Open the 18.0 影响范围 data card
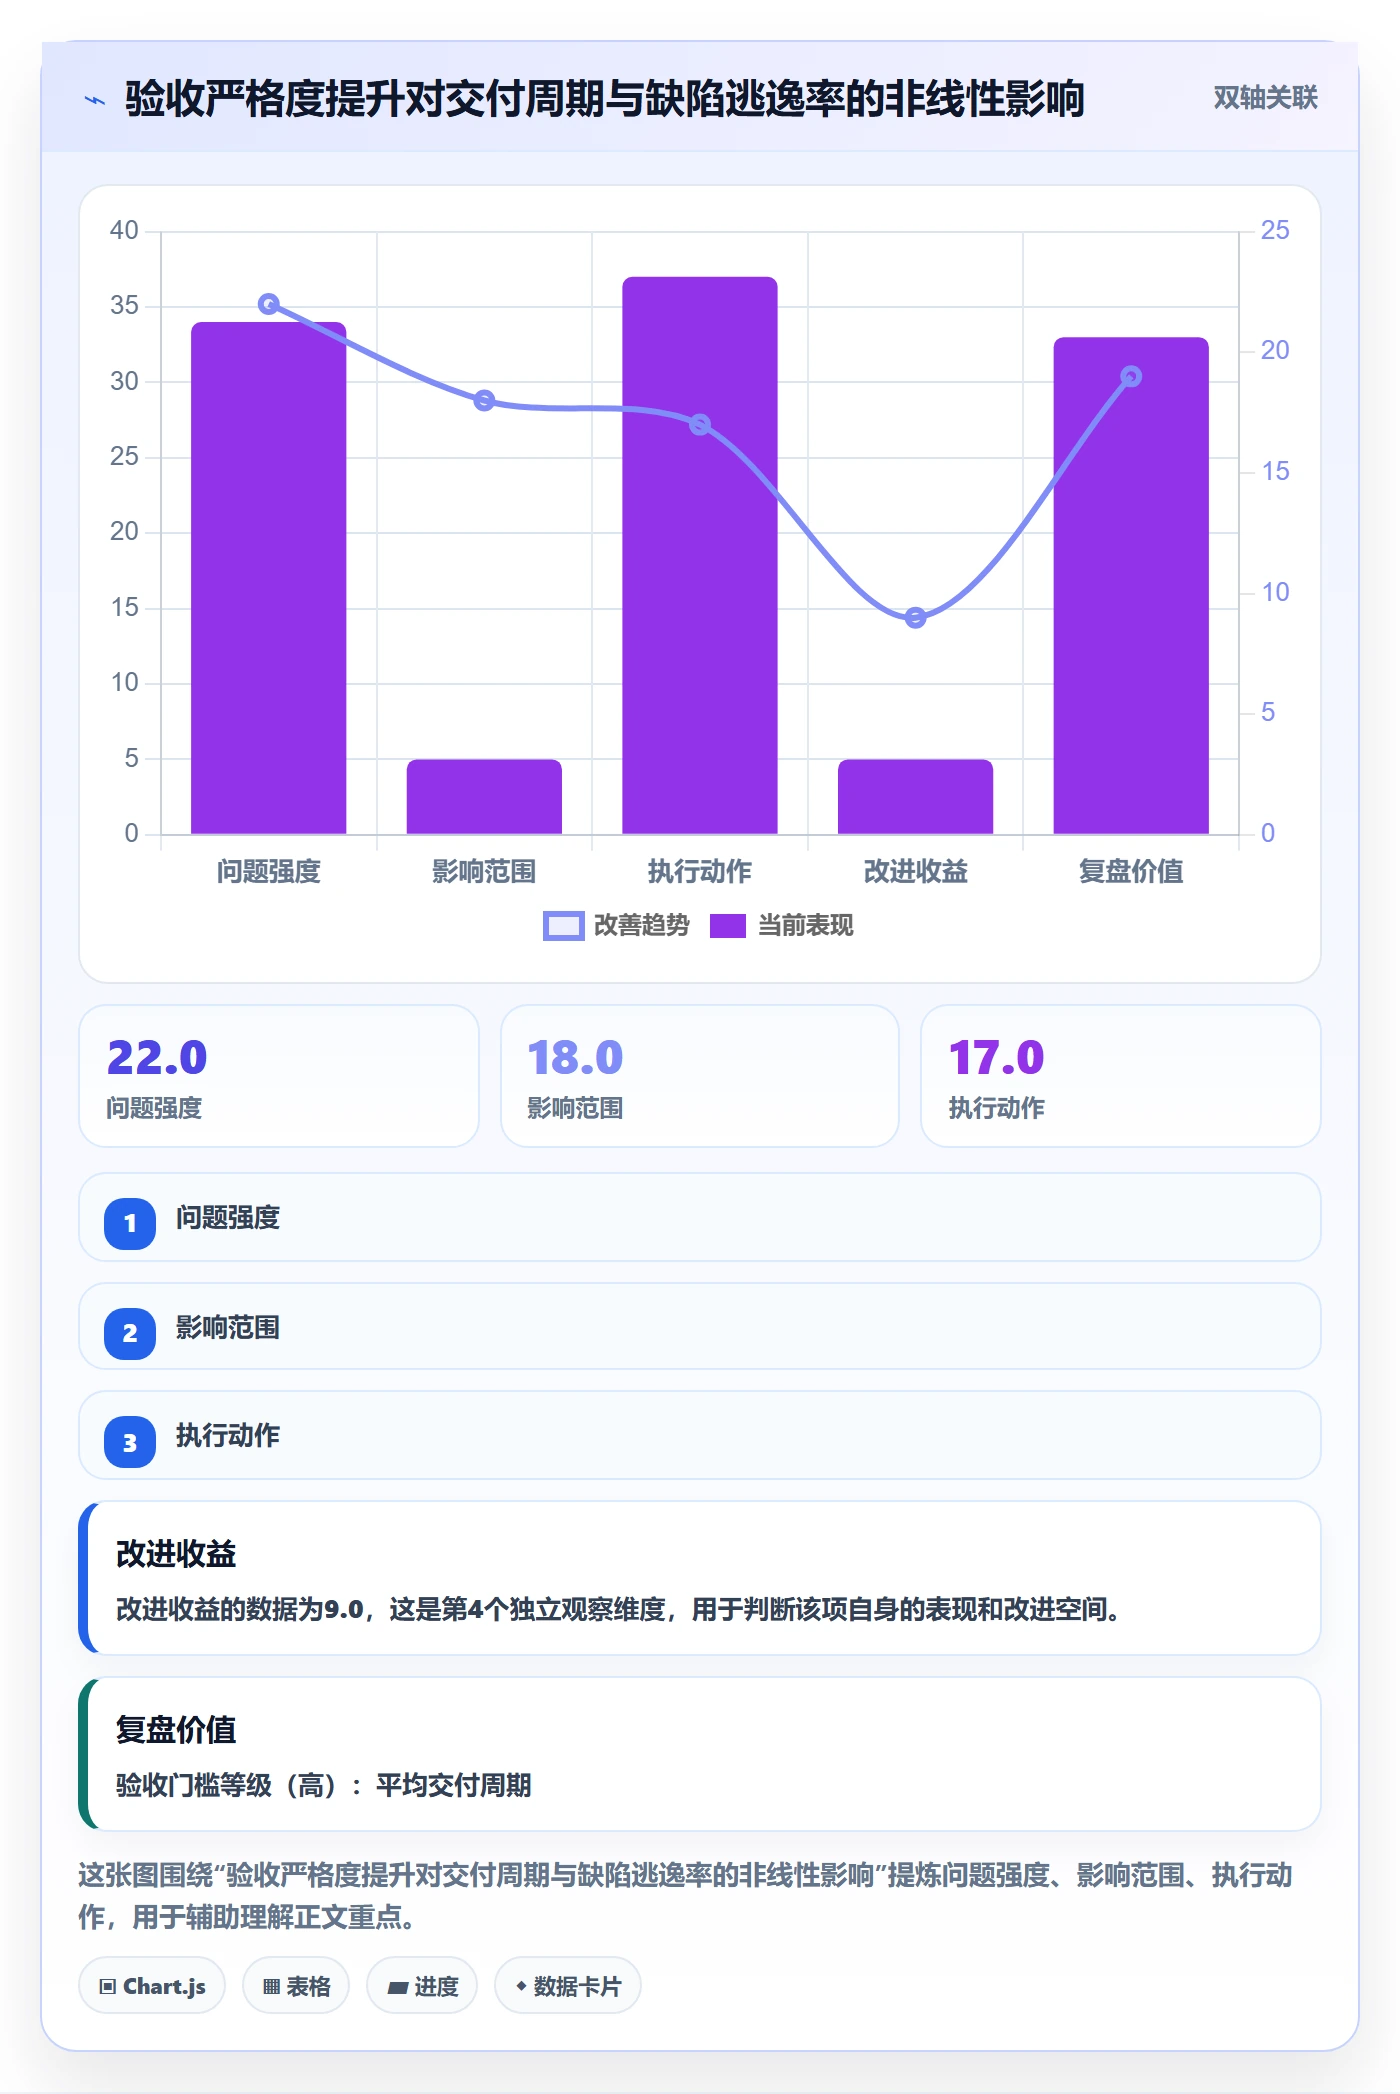Screen dimensions: 1400x2094 [x=700, y=1076]
